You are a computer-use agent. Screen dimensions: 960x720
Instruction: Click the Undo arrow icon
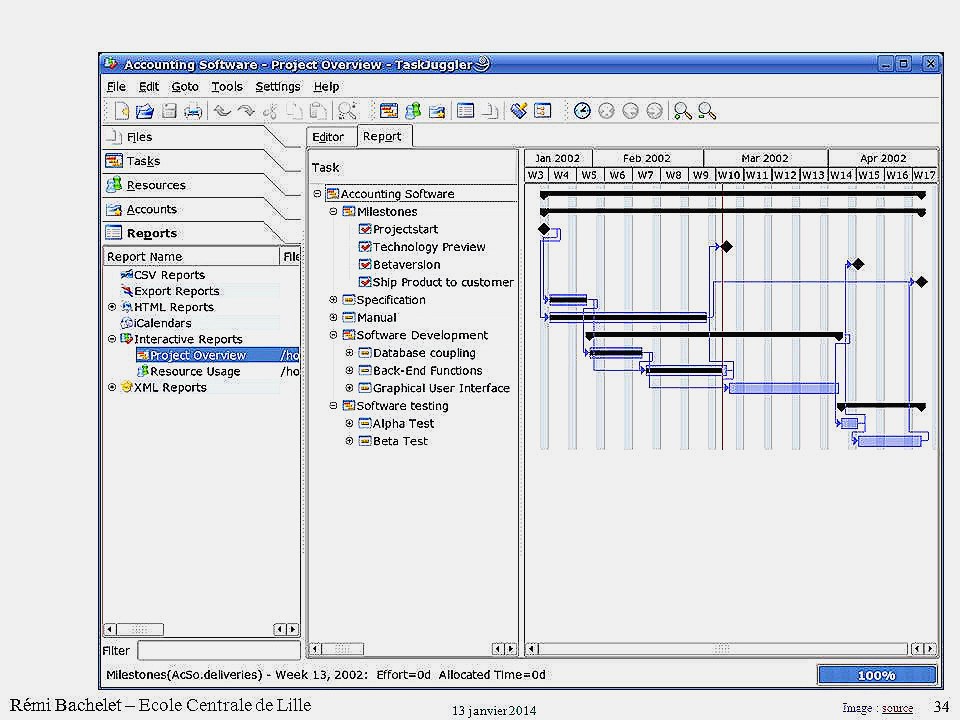pos(222,111)
